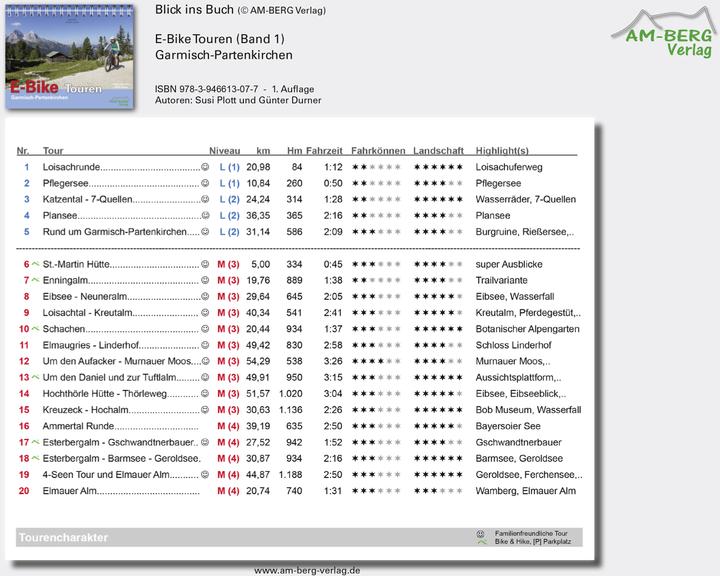
Task: Select the tour Esterbergalm - Barmsee - Geroldsee
Action: 121,458
